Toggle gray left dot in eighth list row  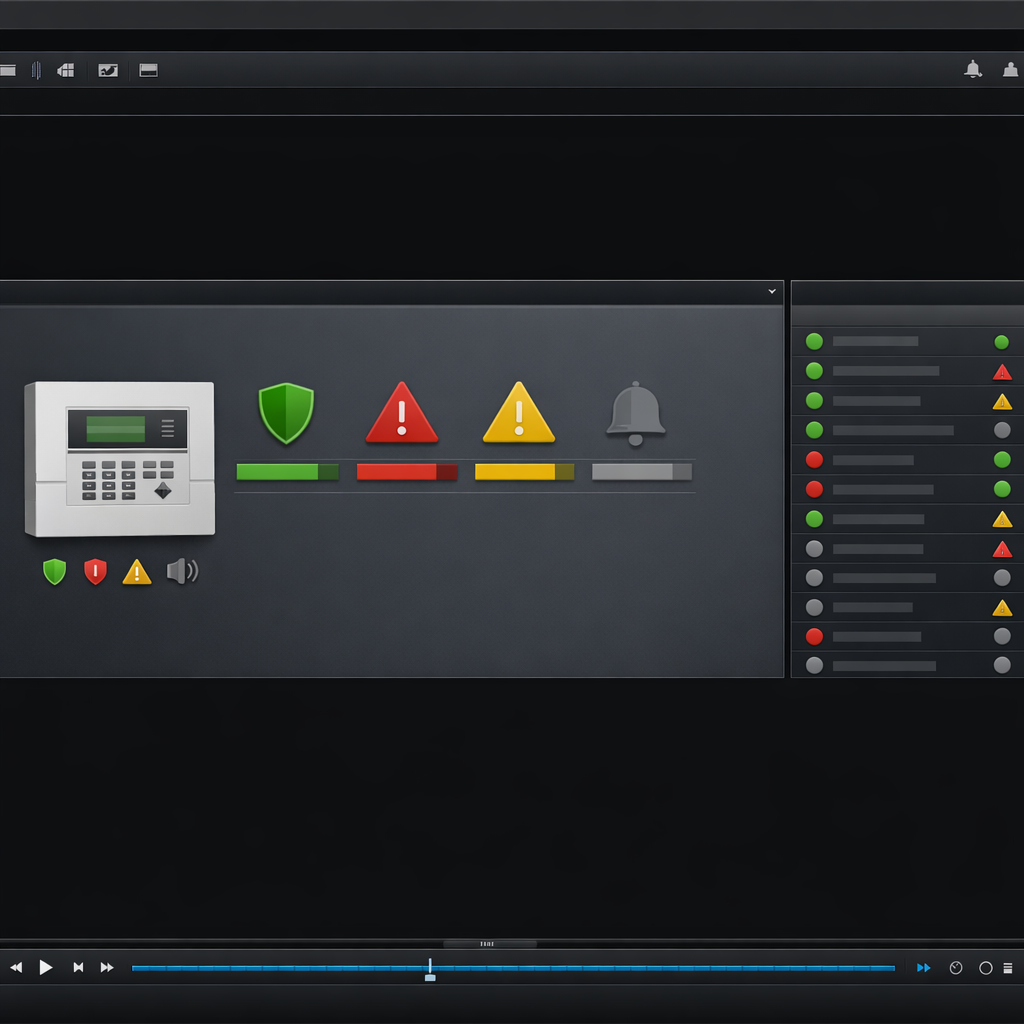814,549
